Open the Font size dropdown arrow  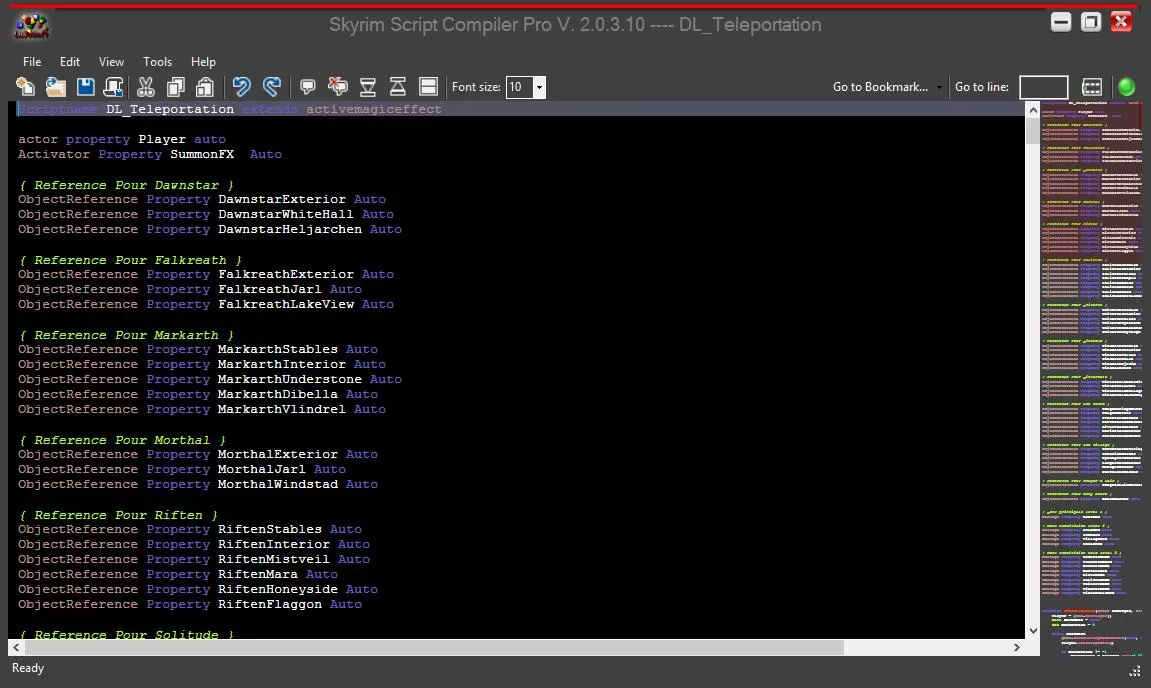[x=540, y=87]
